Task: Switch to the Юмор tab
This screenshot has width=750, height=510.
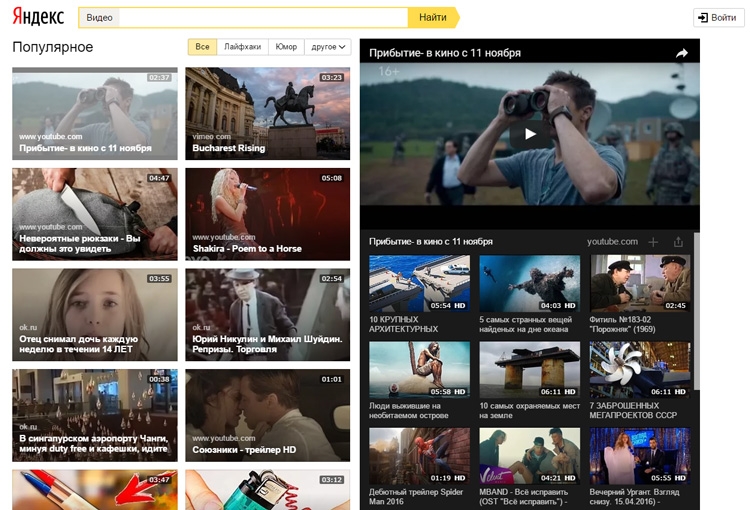Action: click(x=286, y=47)
